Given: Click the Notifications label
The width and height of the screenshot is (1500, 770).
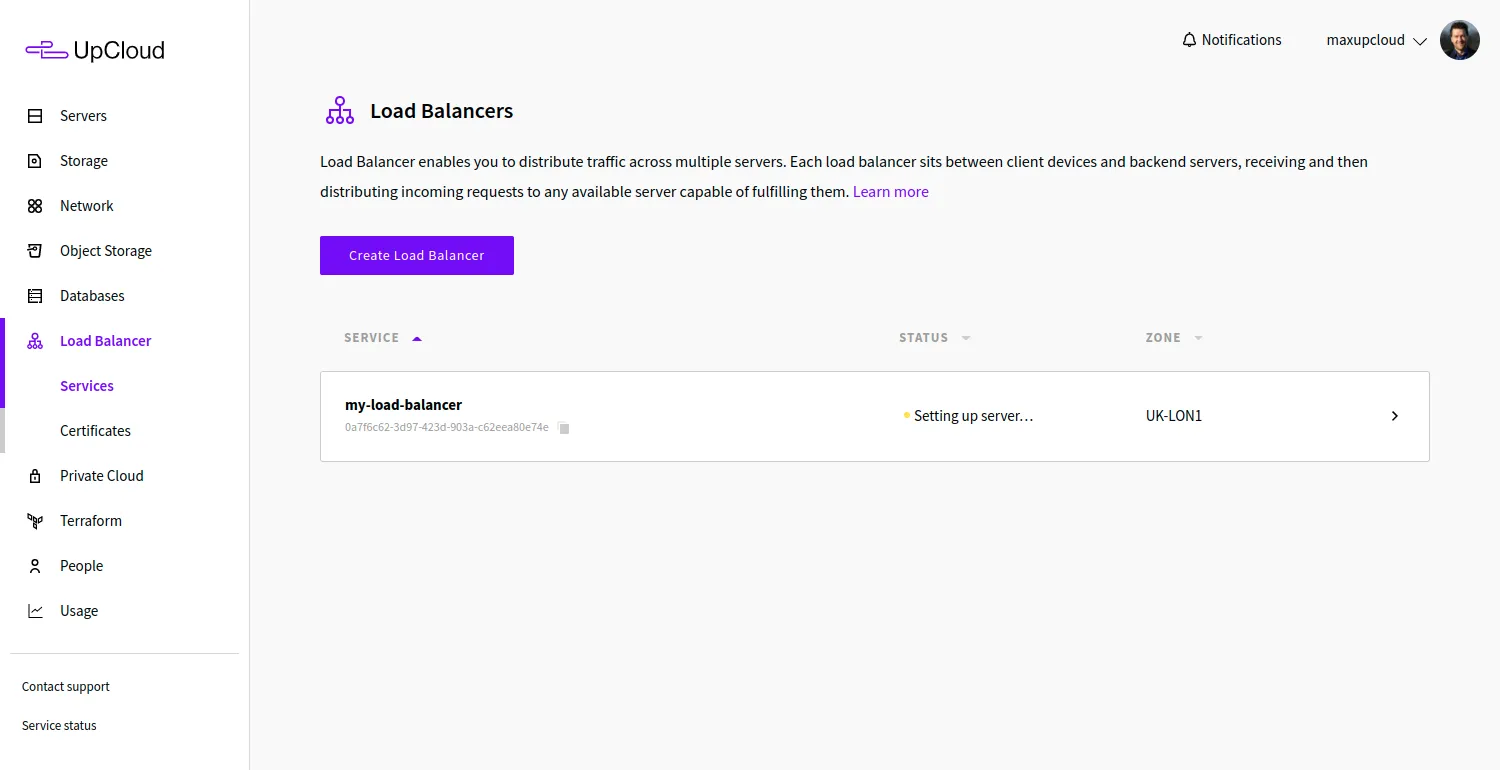Looking at the screenshot, I should point(1242,40).
